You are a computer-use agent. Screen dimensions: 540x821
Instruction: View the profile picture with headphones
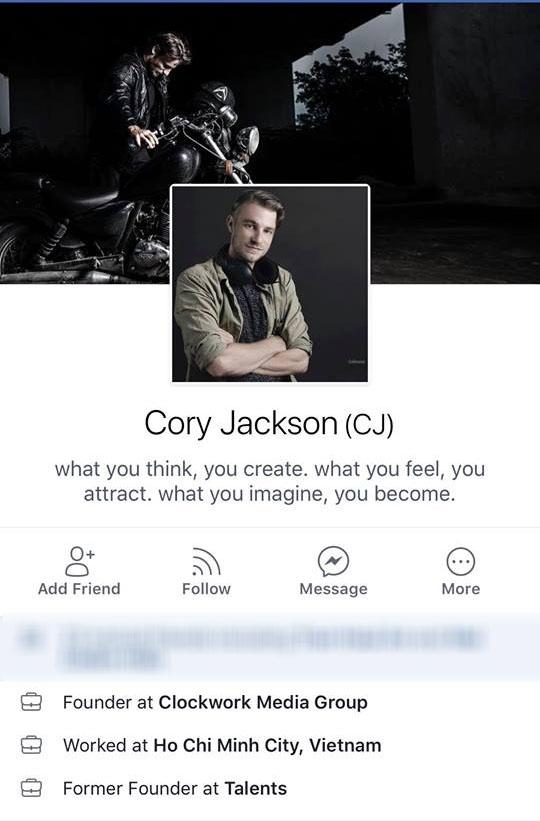[270, 283]
